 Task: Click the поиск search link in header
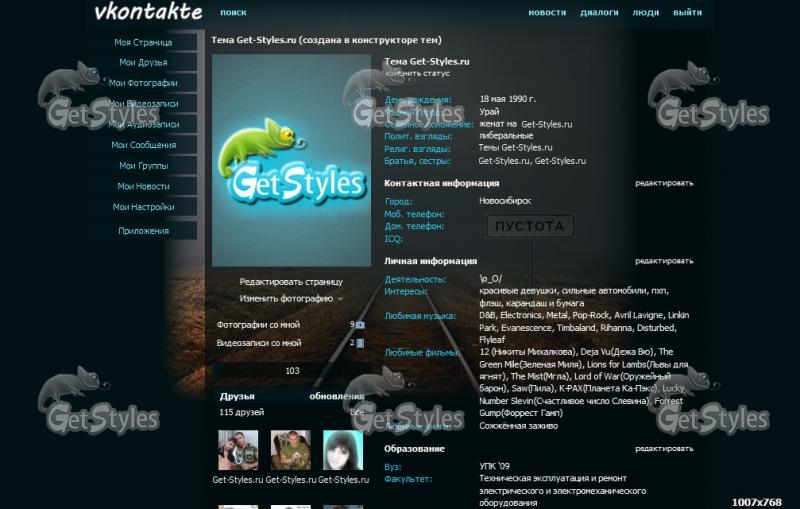coord(233,13)
